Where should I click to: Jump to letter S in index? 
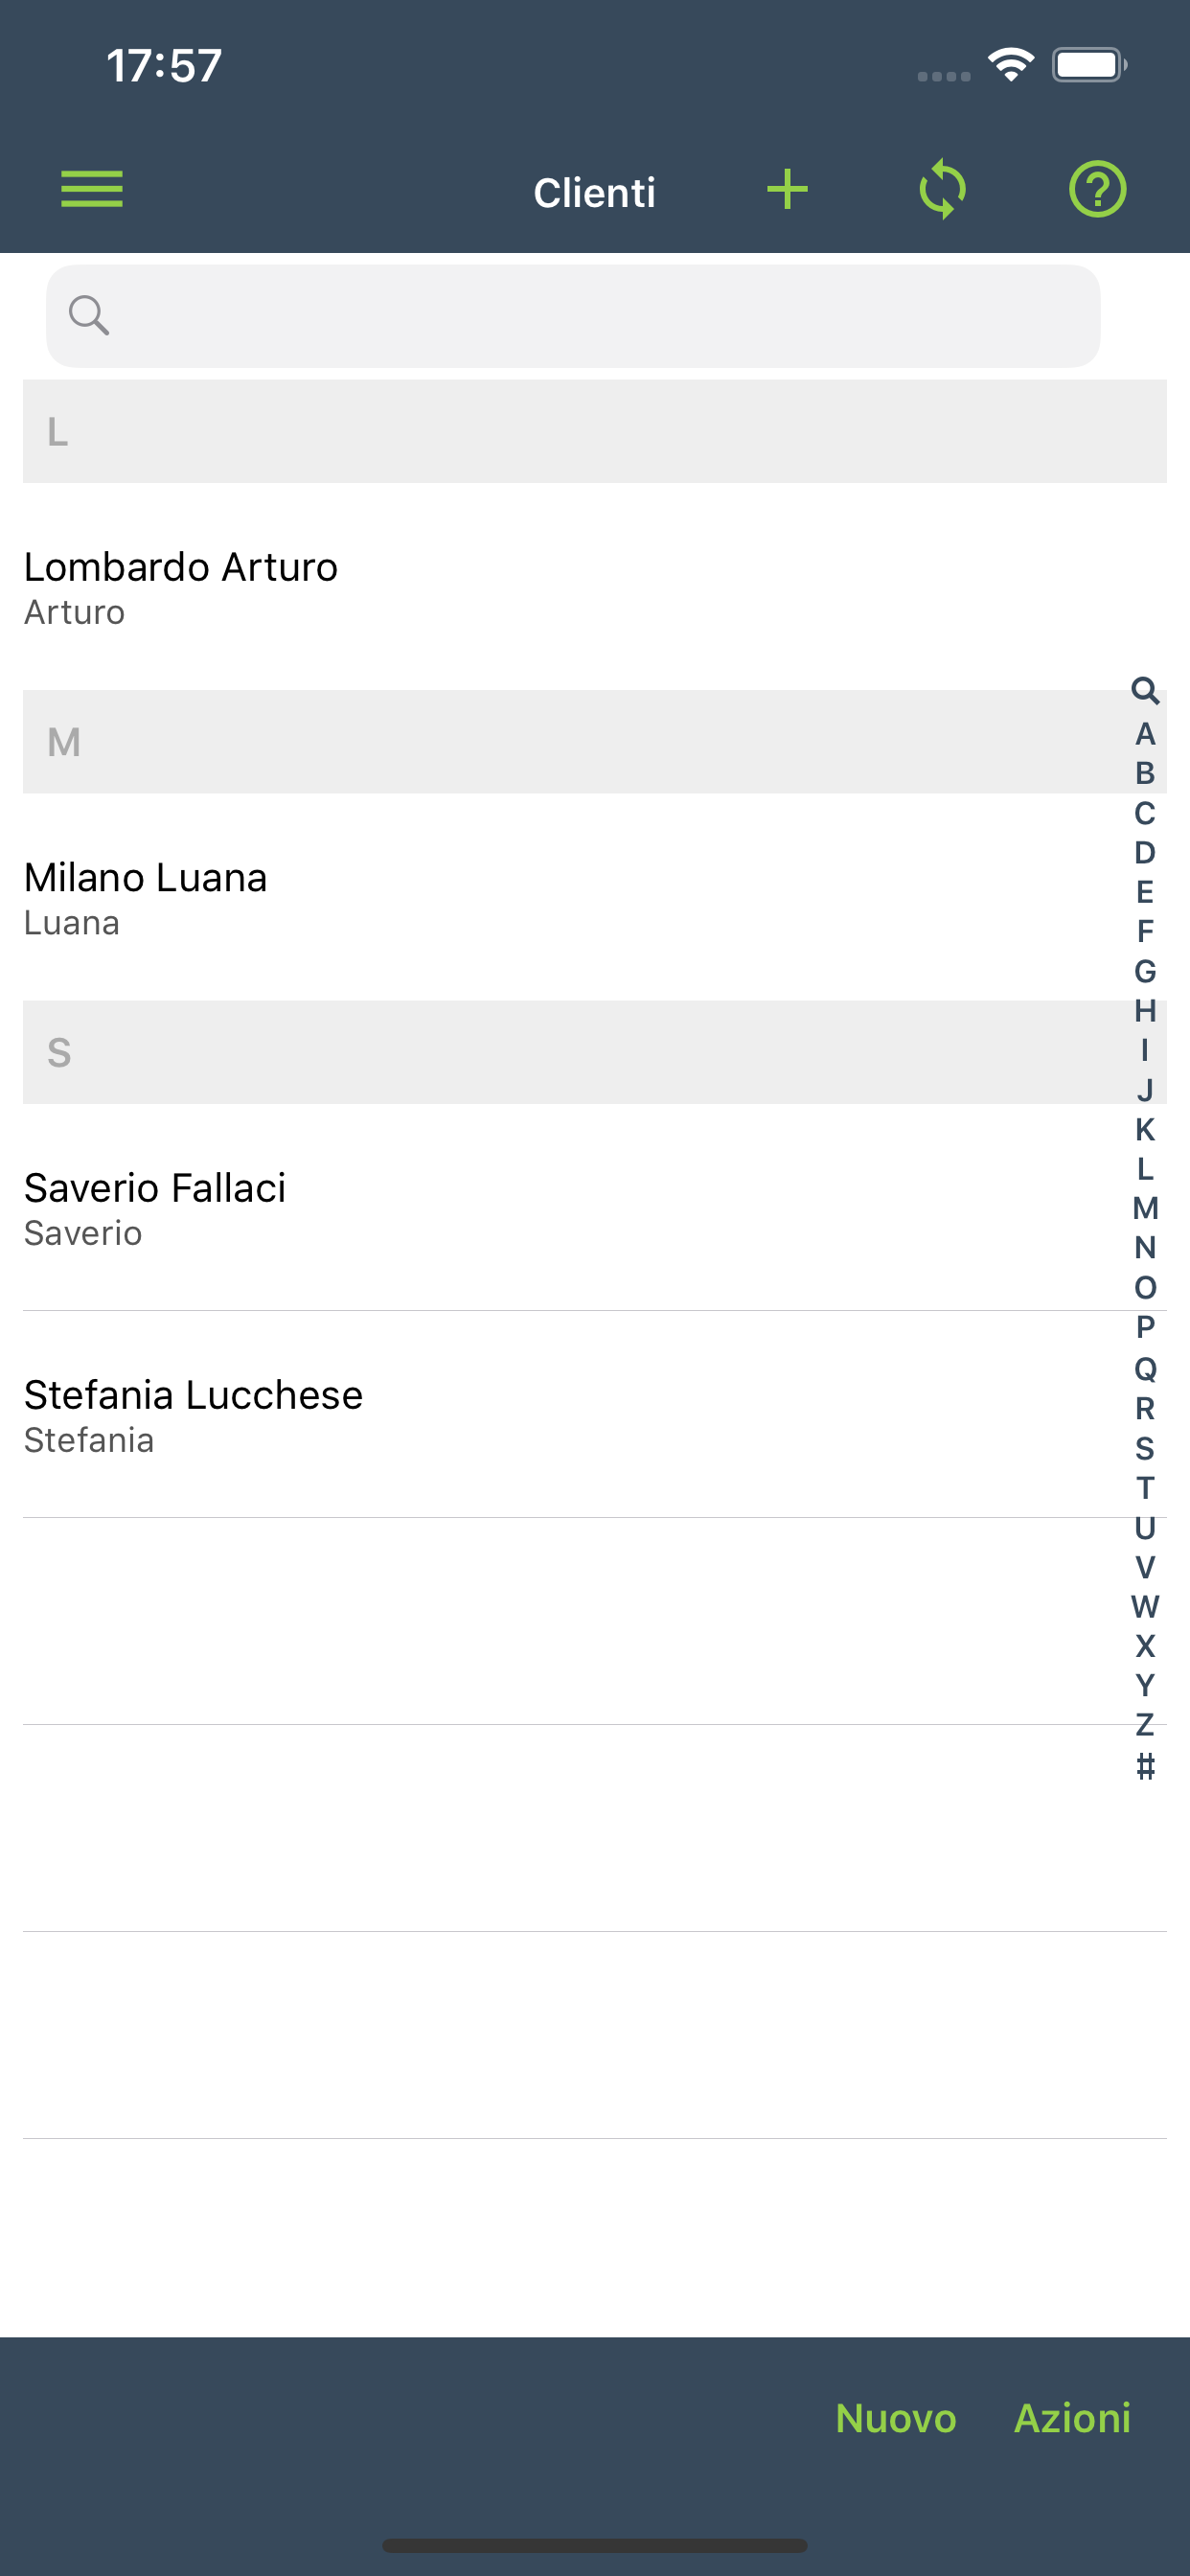point(1145,1448)
